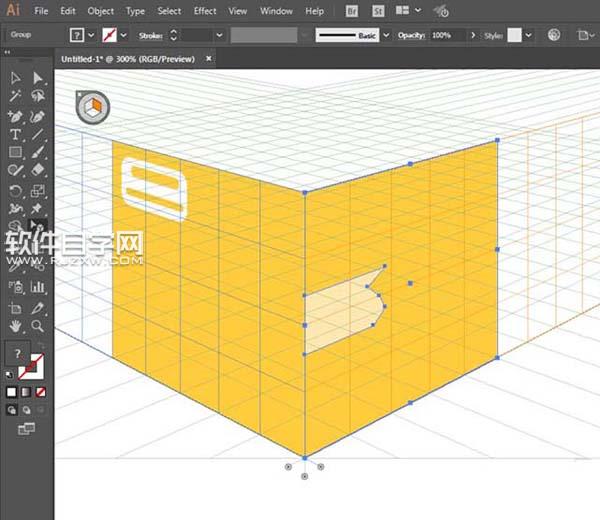Screen dimensions: 600x520
Task: Select the Slice tool
Action: [x=38, y=308]
